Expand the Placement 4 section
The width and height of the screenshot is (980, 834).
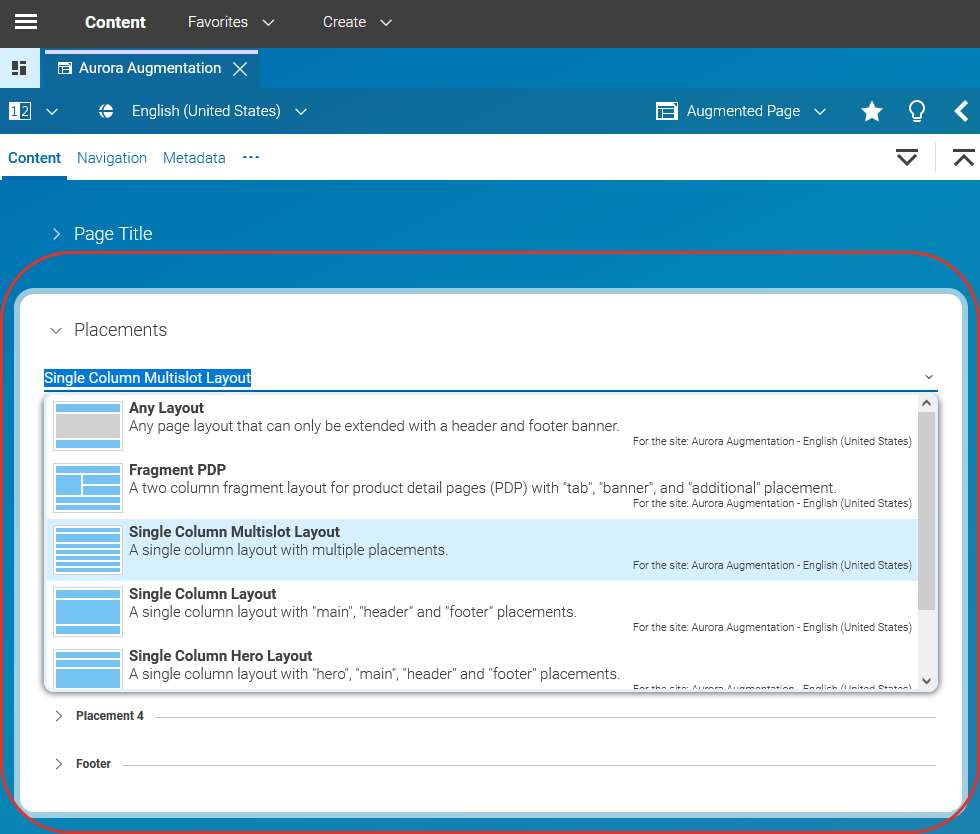(59, 715)
